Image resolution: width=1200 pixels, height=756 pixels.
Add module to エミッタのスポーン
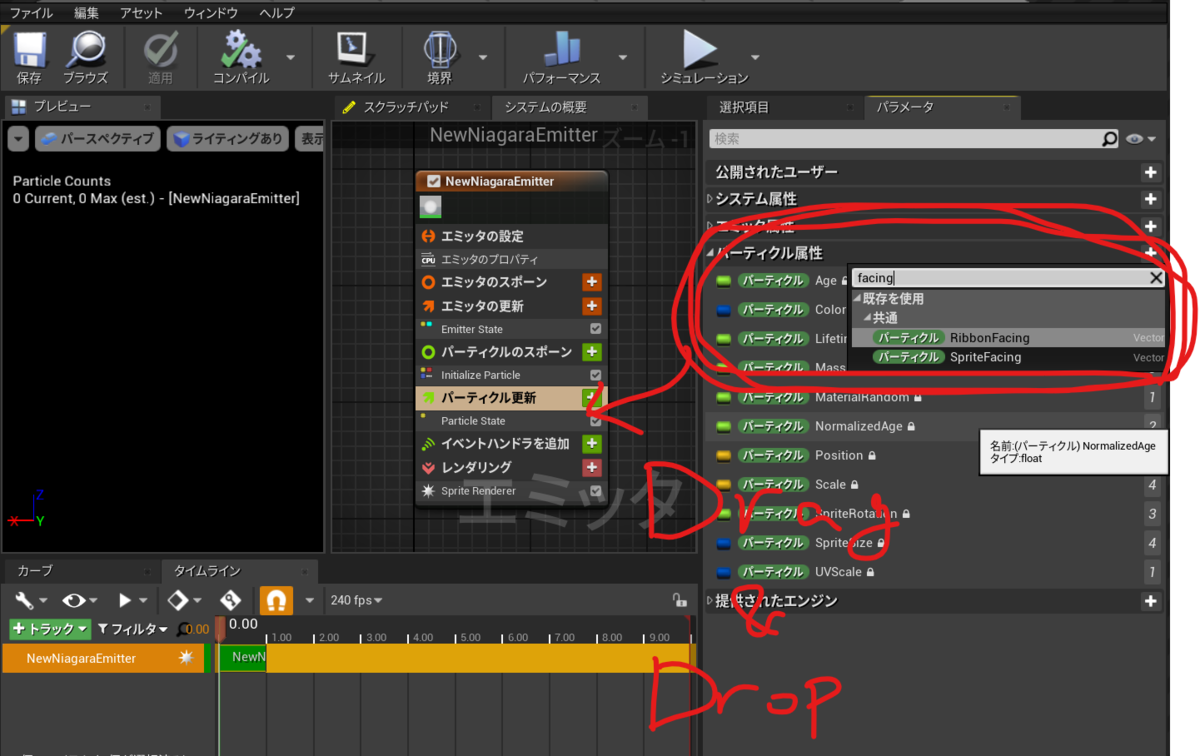[591, 282]
